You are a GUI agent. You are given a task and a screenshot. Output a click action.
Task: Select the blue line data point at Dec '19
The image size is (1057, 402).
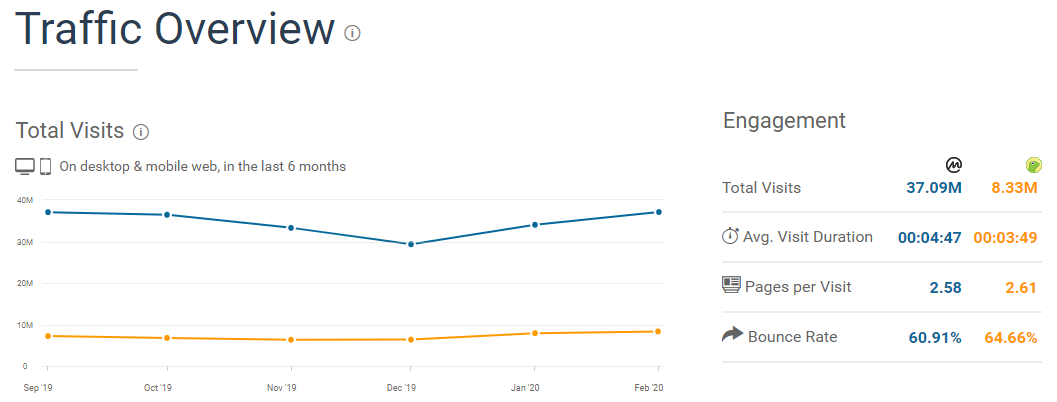(x=411, y=244)
